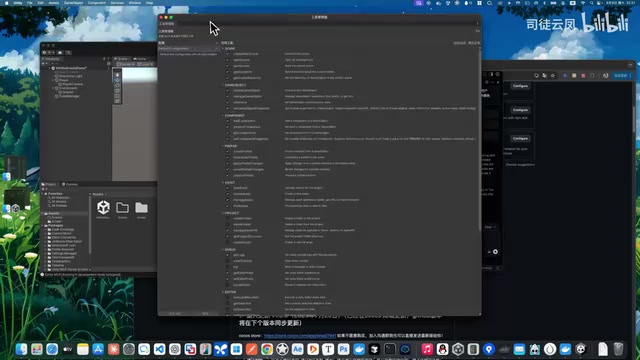The height and width of the screenshot is (360, 640).
Task: Open the cocos store hyperlink
Action: tap(300, 336)
